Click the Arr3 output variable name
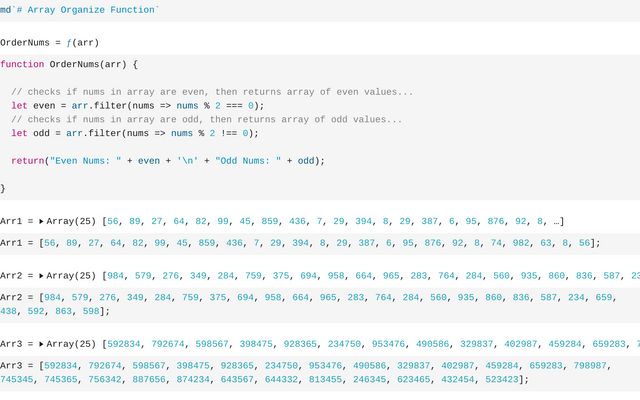 pyautogui.click(x=12, y=344)
